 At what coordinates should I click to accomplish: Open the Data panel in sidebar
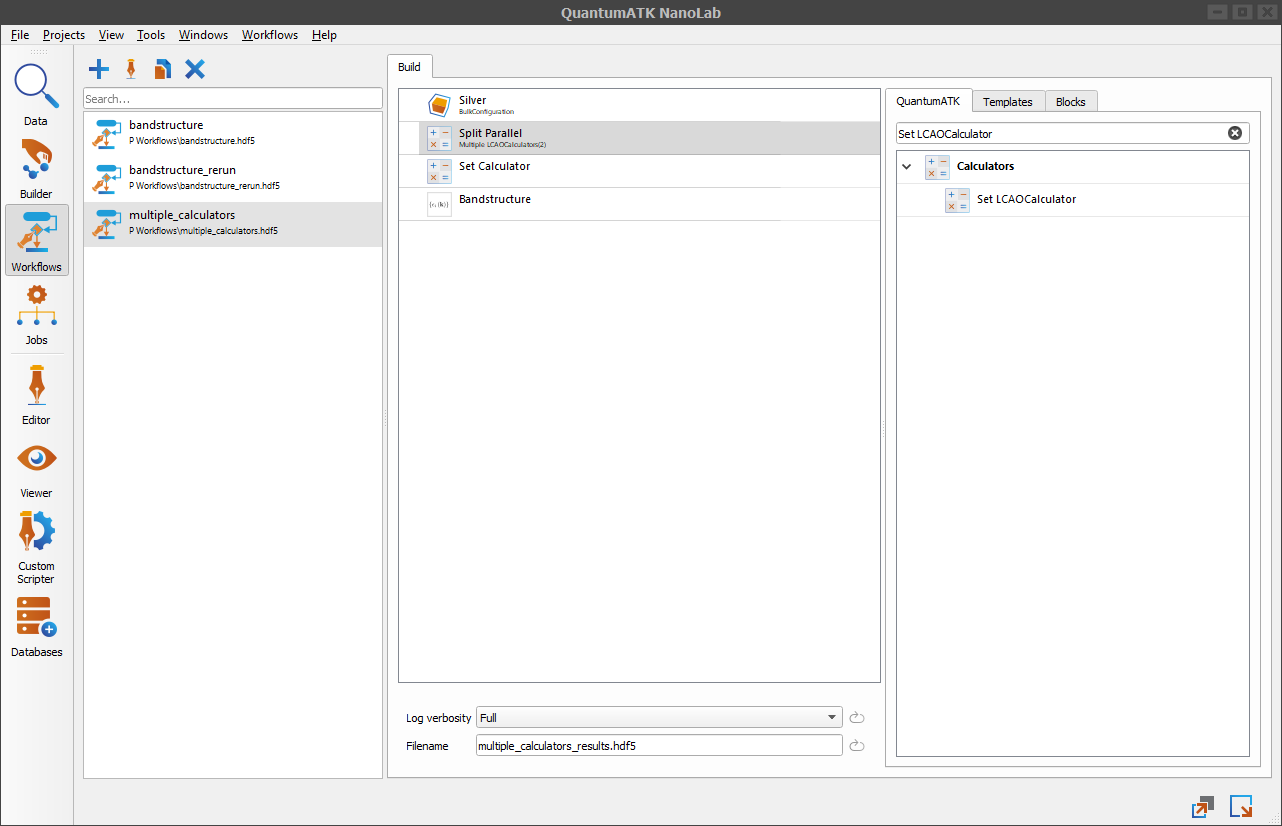[36, 95]
